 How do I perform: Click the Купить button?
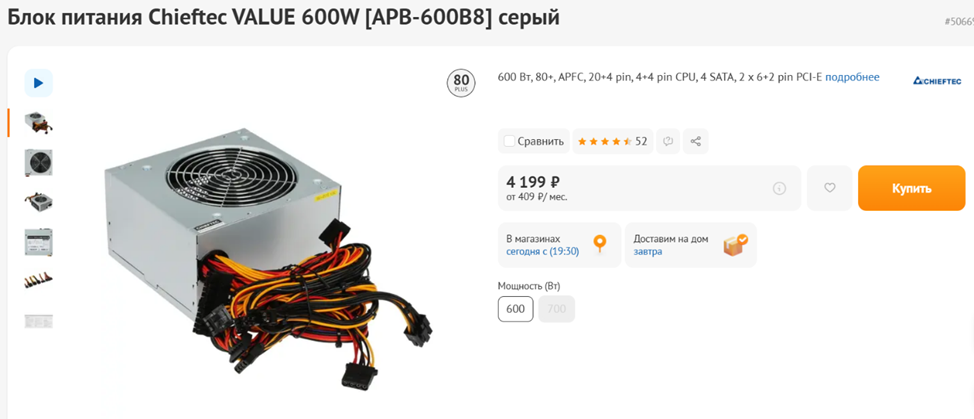[x=911, y=188]
